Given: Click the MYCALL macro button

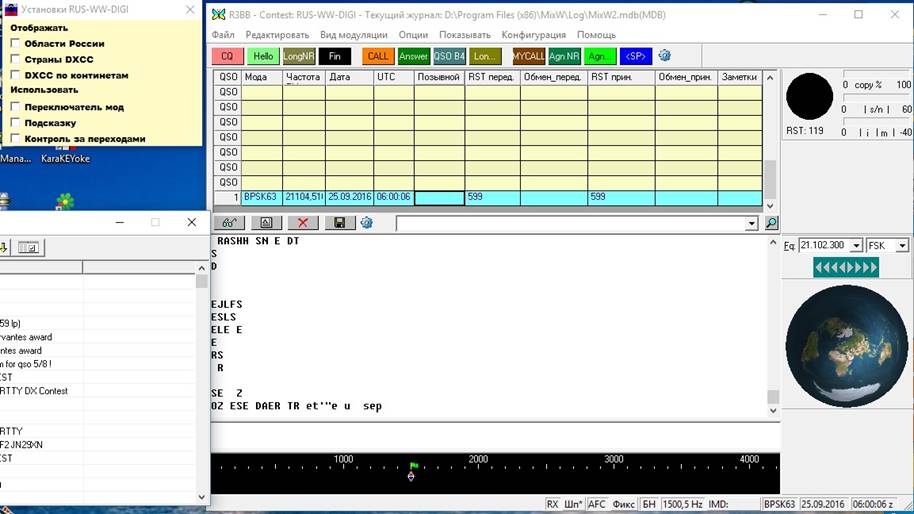Looking at the screenshot, I should 528,56.
